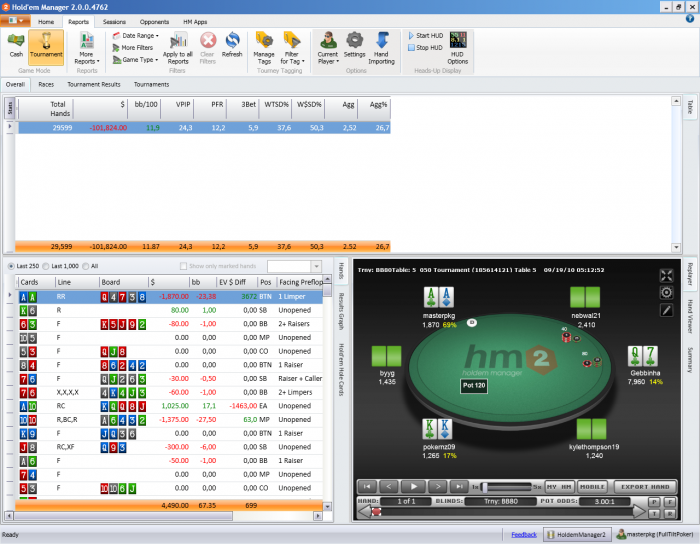
Task: Toggle replayer fullscreen icon
Action: coord(666,276)
